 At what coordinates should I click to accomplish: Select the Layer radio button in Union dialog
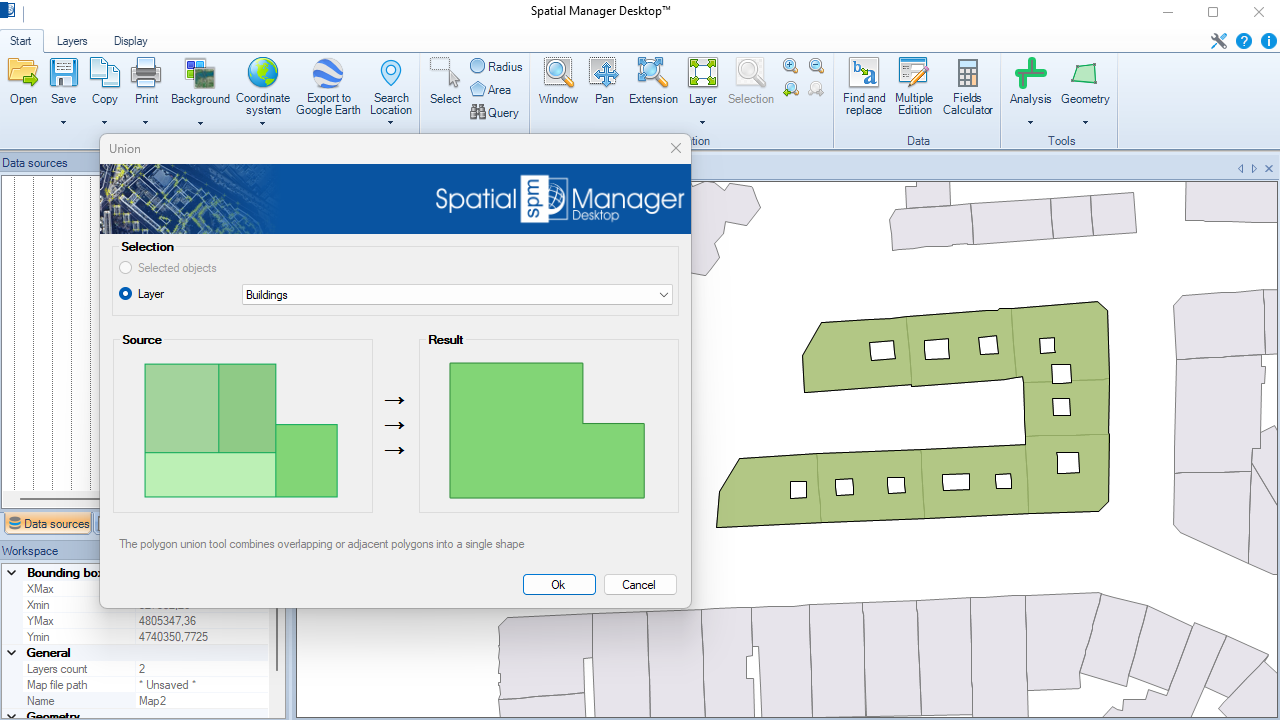[125, 294]
